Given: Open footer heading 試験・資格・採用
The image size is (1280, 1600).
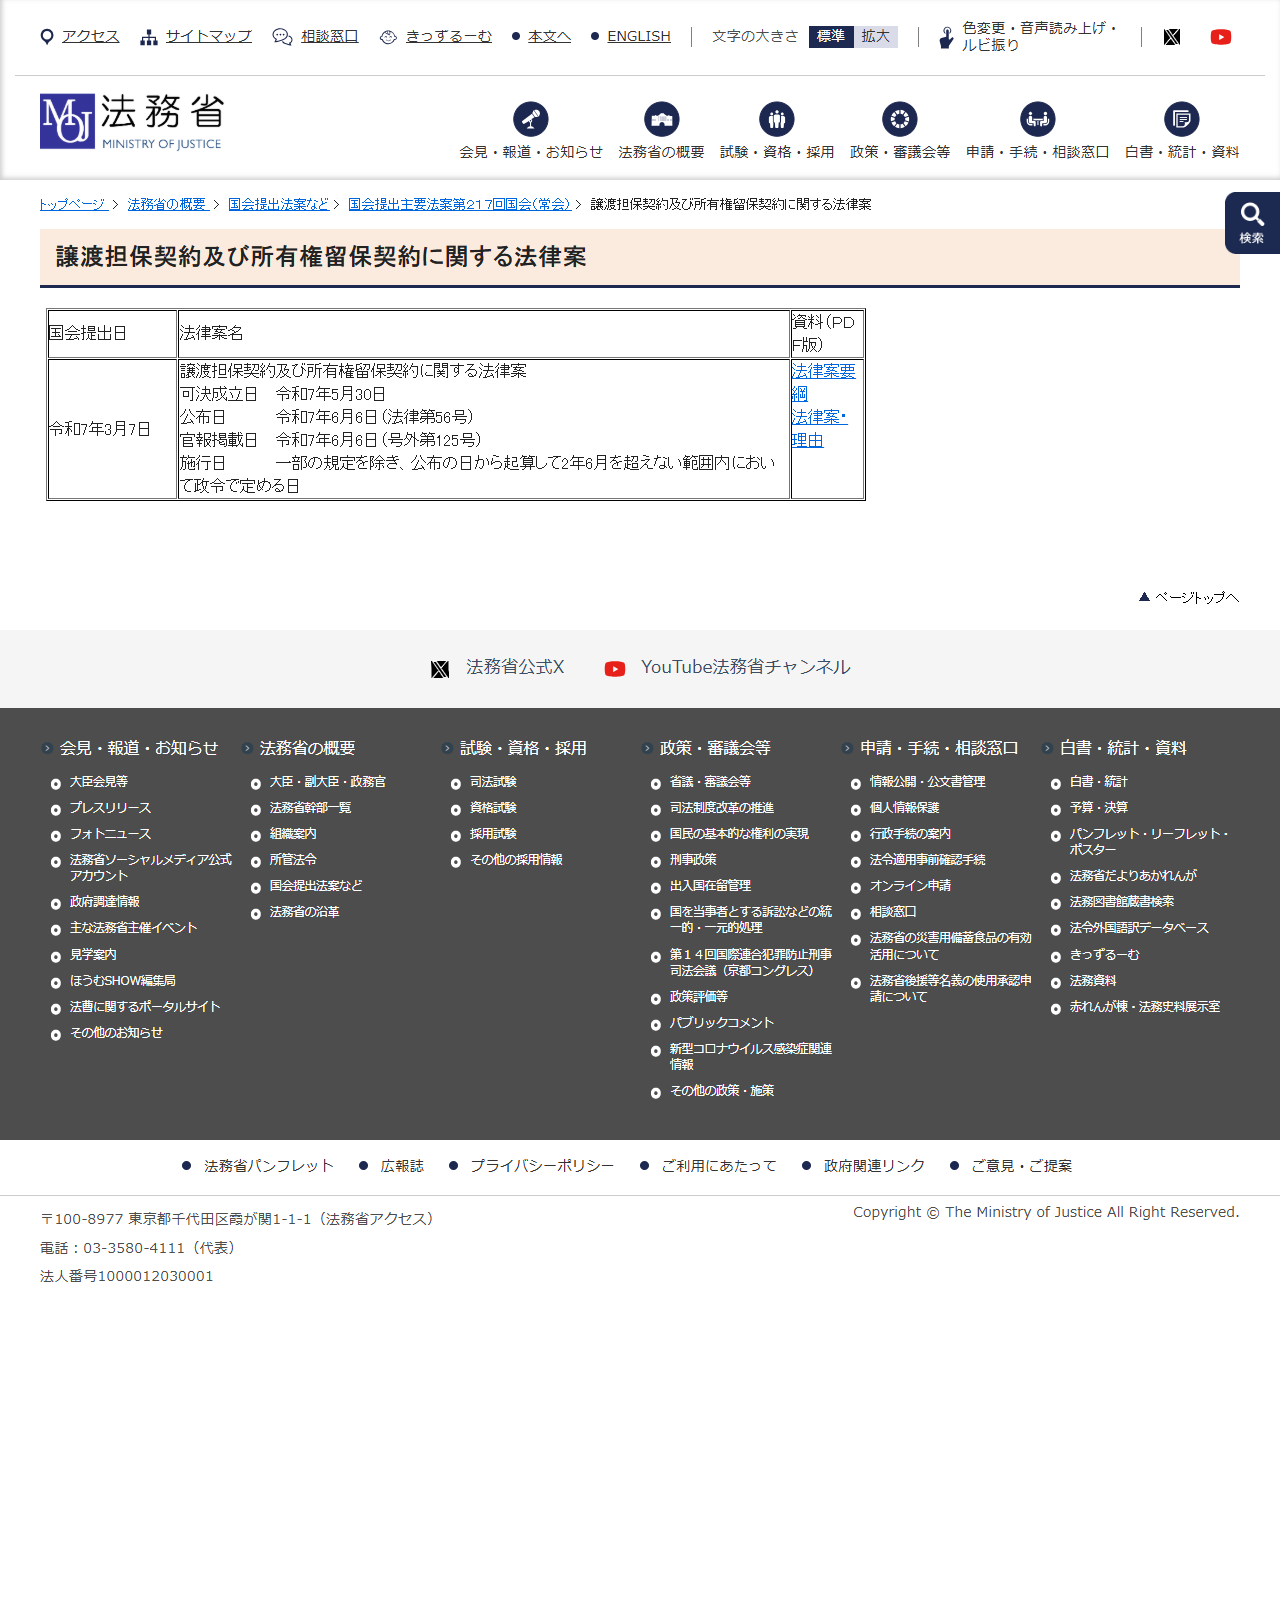Looking at the screenshot, I should [523, 748].
